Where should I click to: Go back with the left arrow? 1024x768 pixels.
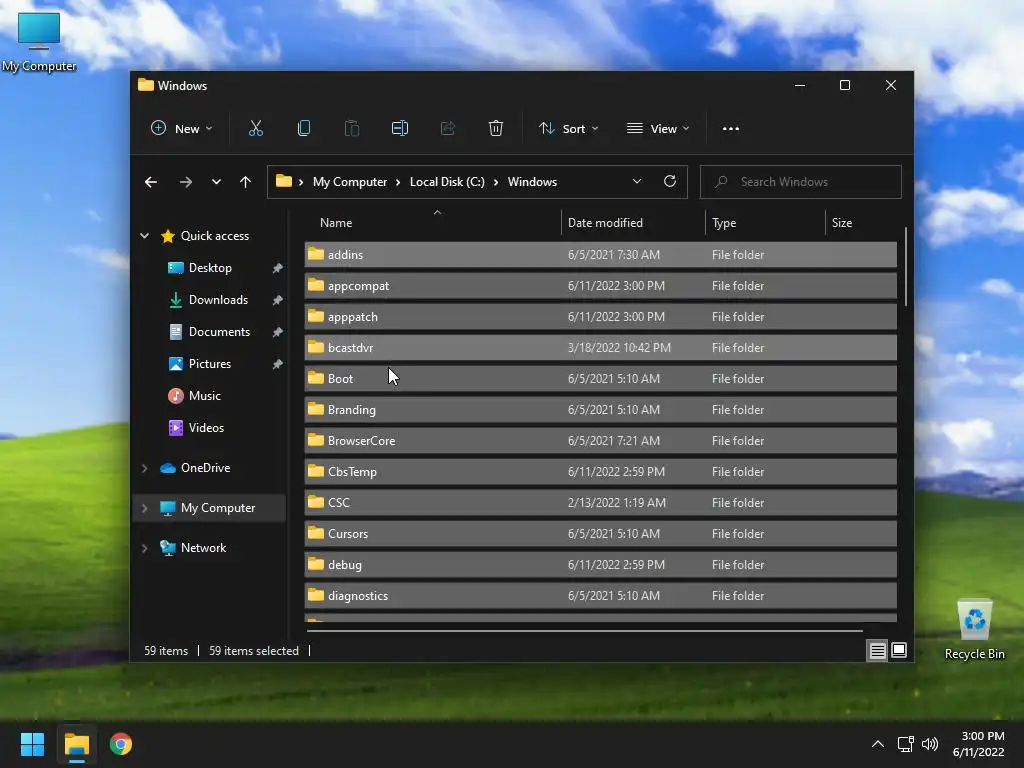(x=151, y=182)
